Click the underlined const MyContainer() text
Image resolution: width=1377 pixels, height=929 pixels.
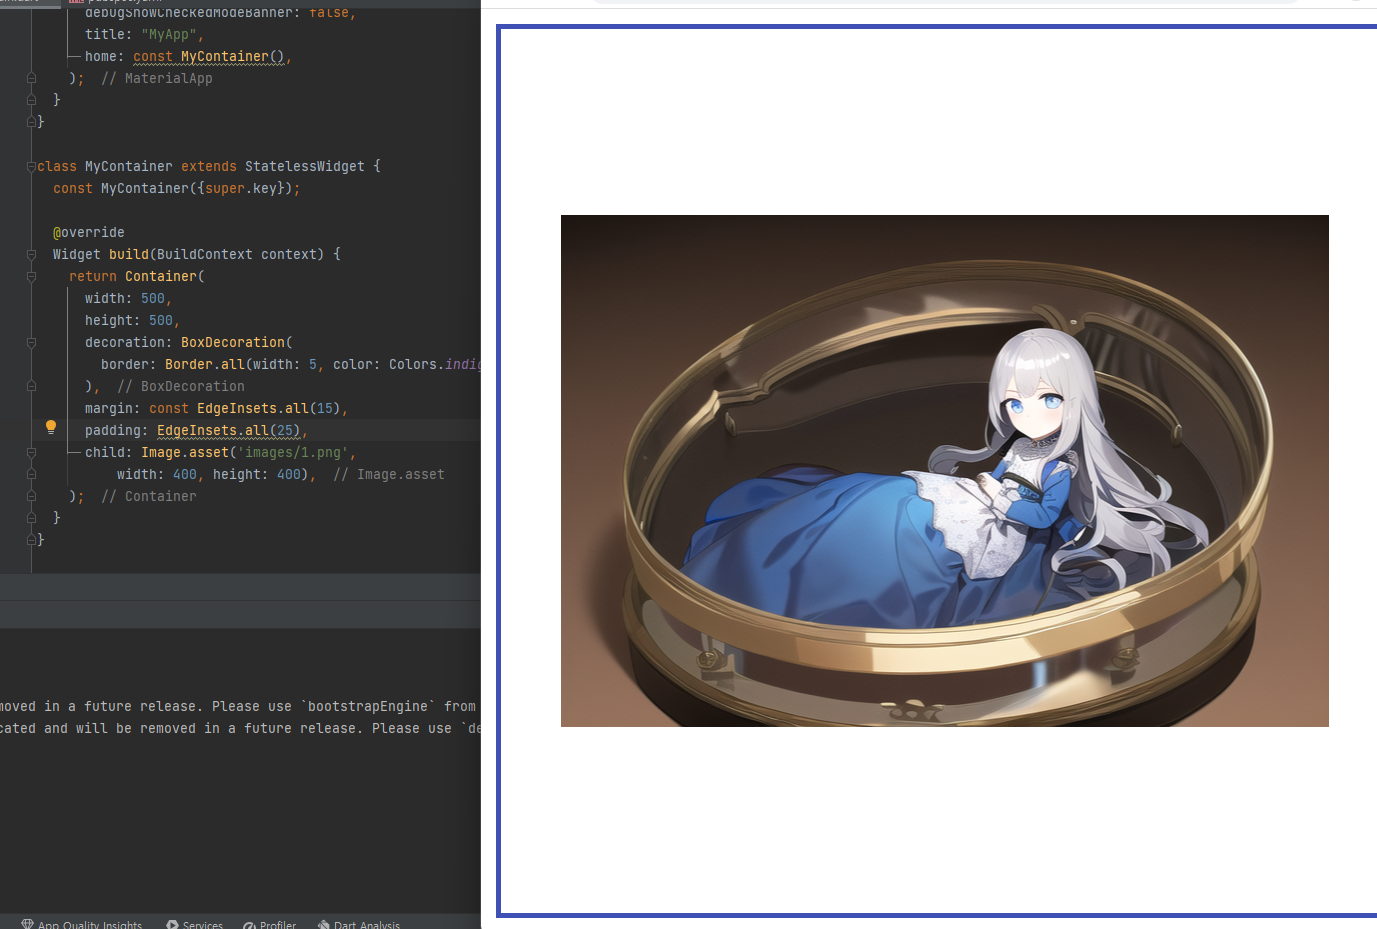pyautogui.click(x=209, y=56)
